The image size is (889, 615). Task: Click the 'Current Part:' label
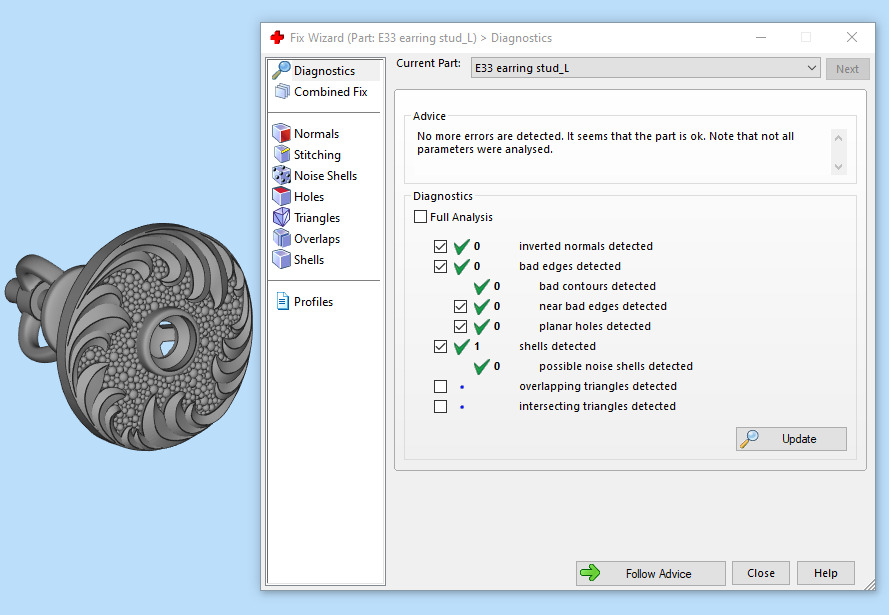tap(428, 63)
